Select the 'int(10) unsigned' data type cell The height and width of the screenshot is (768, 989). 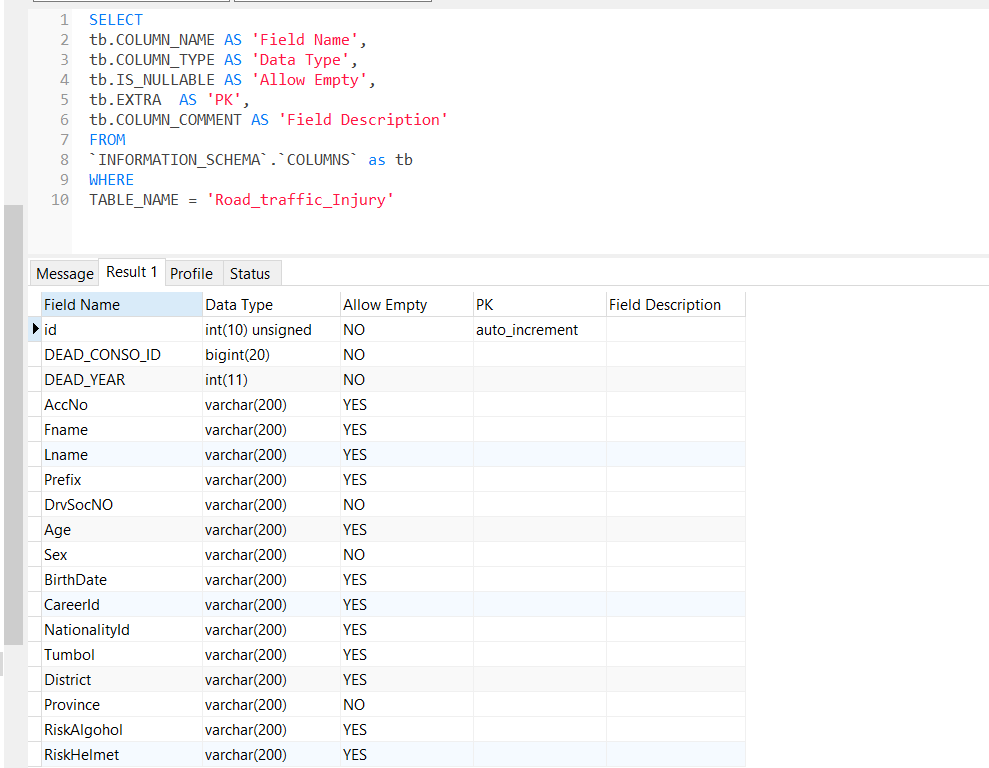coord(271,330)
